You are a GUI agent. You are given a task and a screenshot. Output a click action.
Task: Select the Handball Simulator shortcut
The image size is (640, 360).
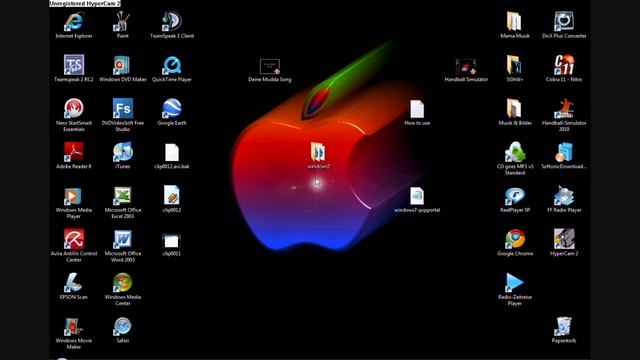coord(466,67)
